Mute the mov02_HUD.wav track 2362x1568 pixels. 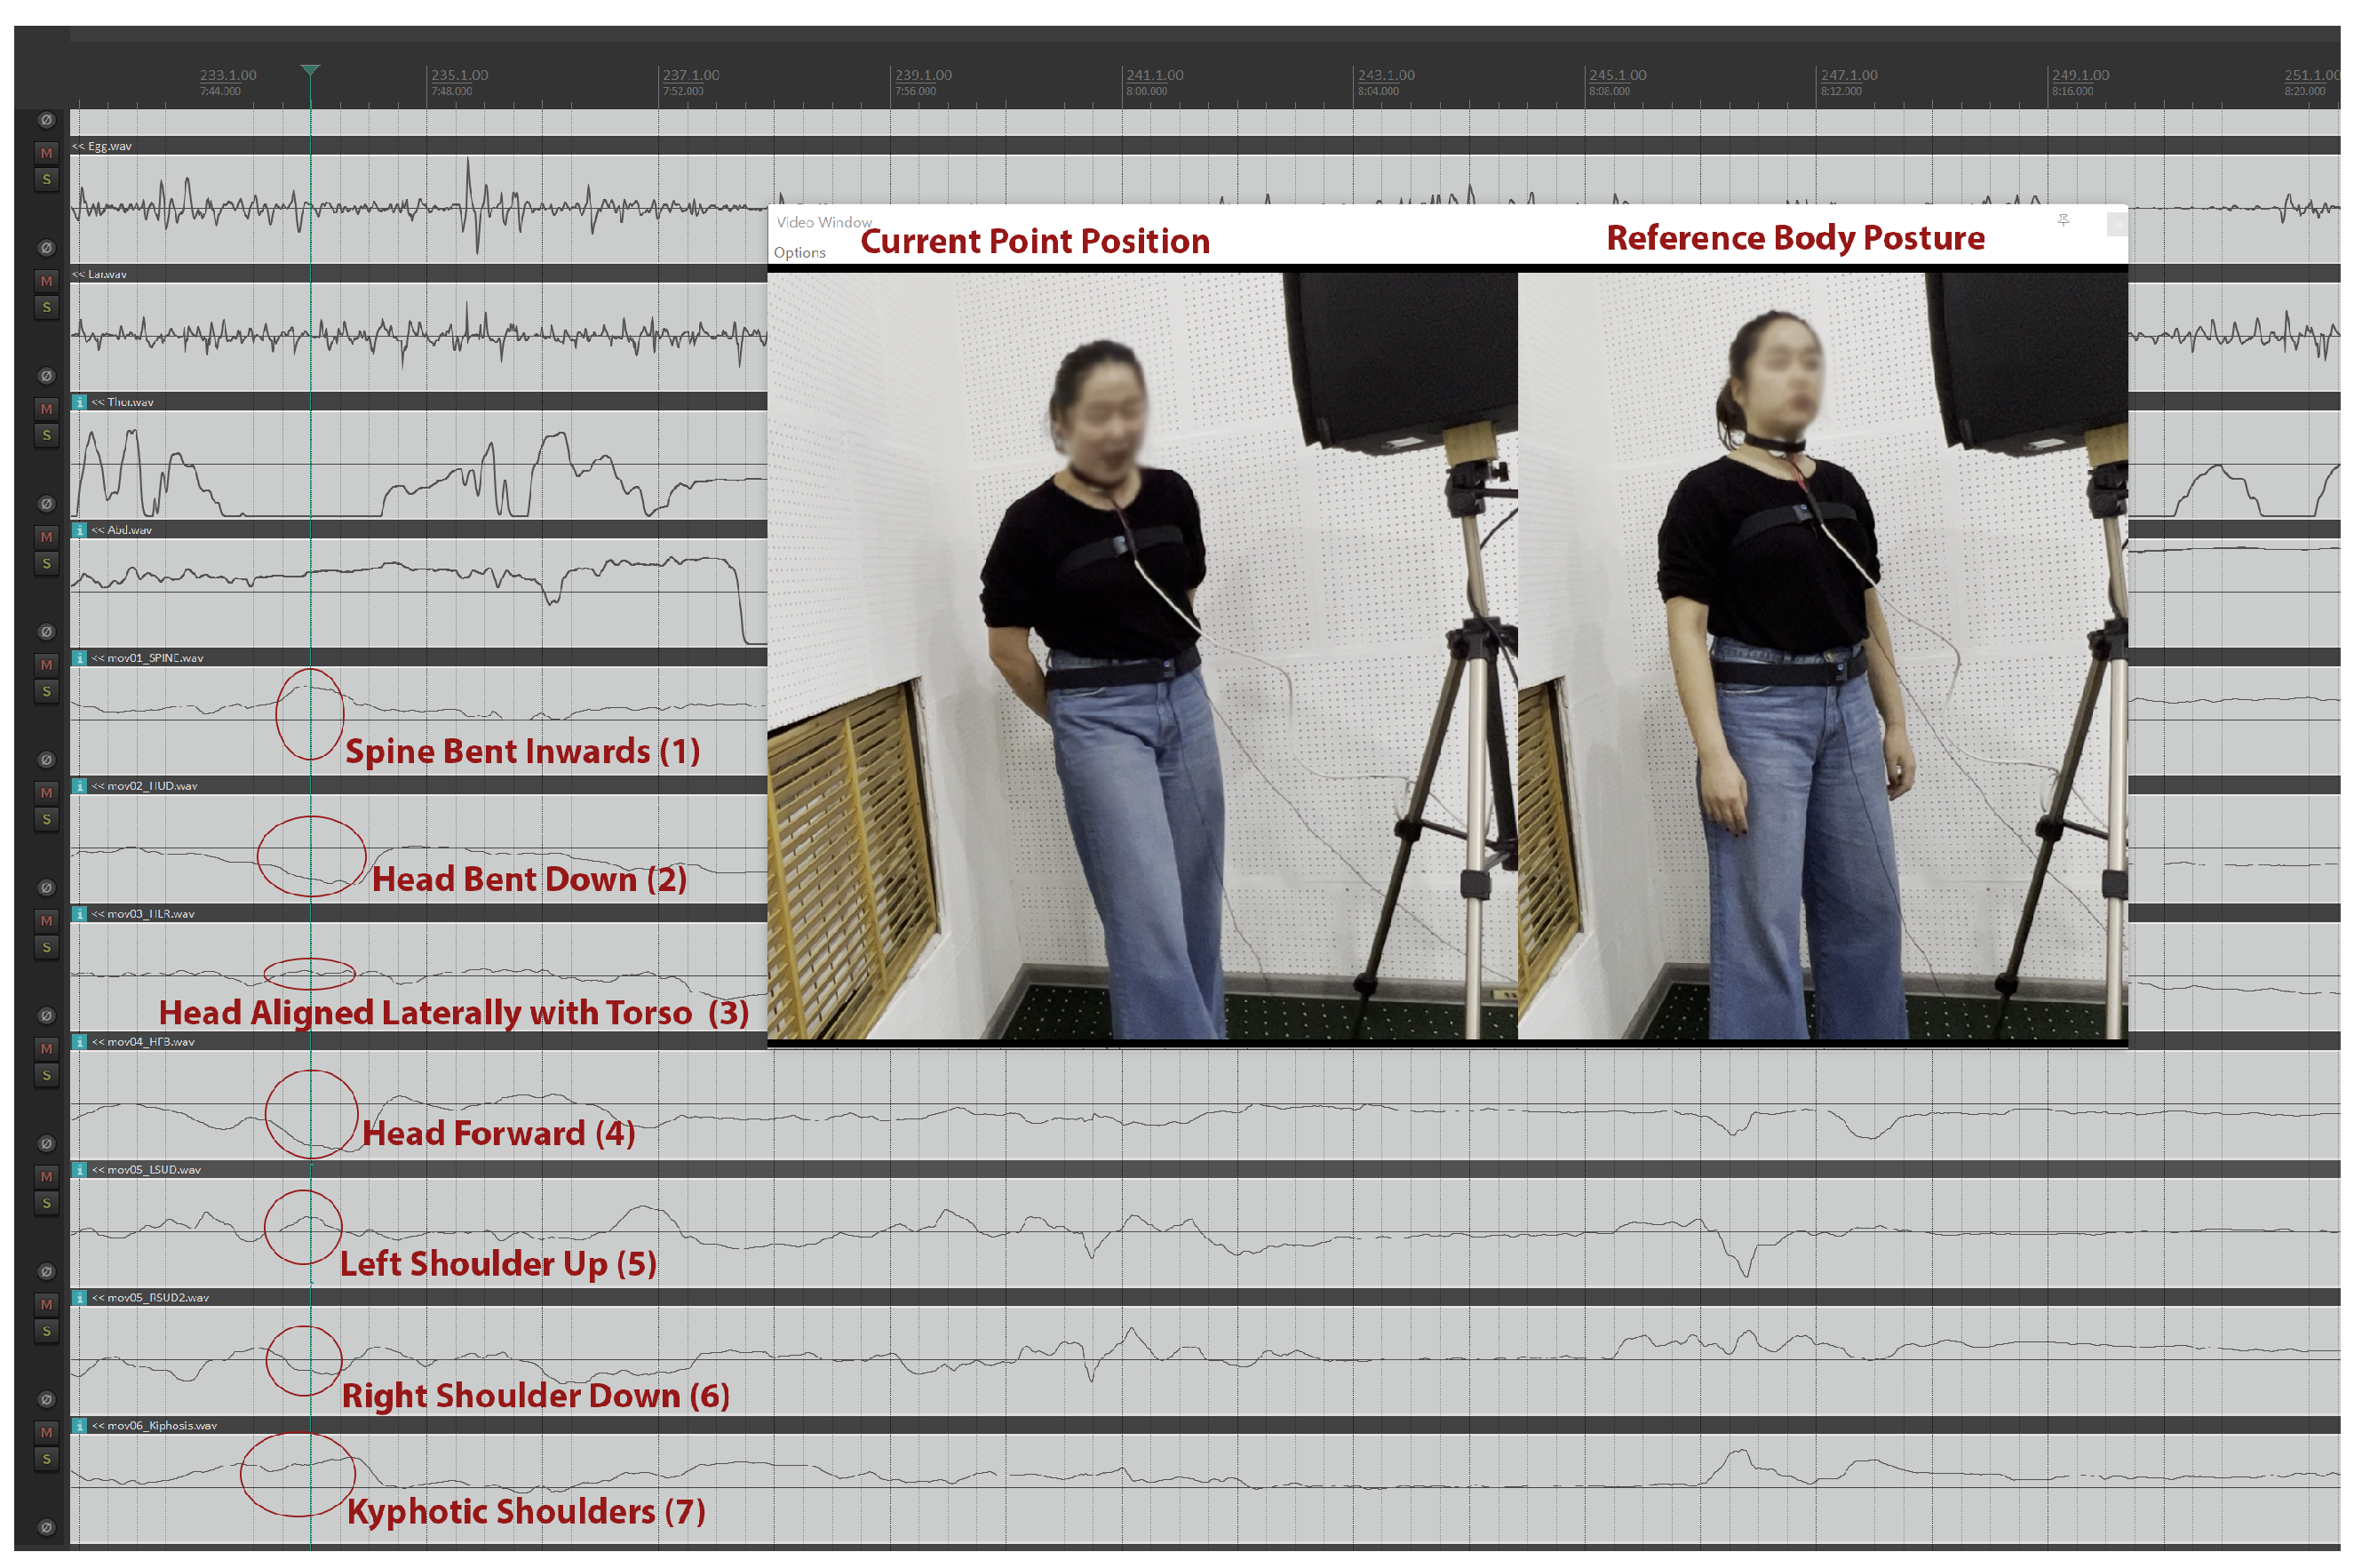(x=46, y=793)
